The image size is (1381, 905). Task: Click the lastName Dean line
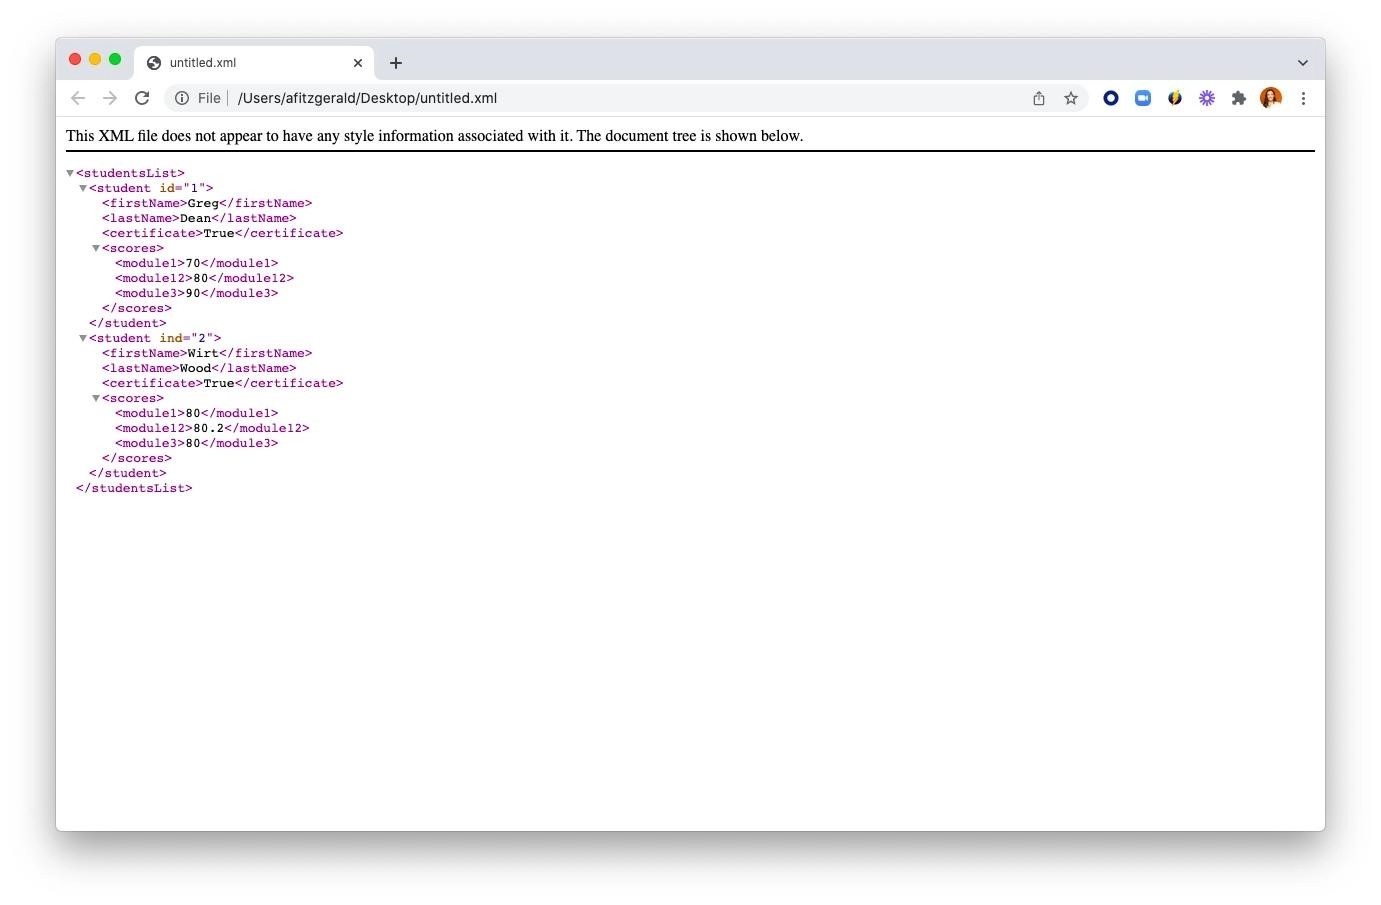[199, 218]
